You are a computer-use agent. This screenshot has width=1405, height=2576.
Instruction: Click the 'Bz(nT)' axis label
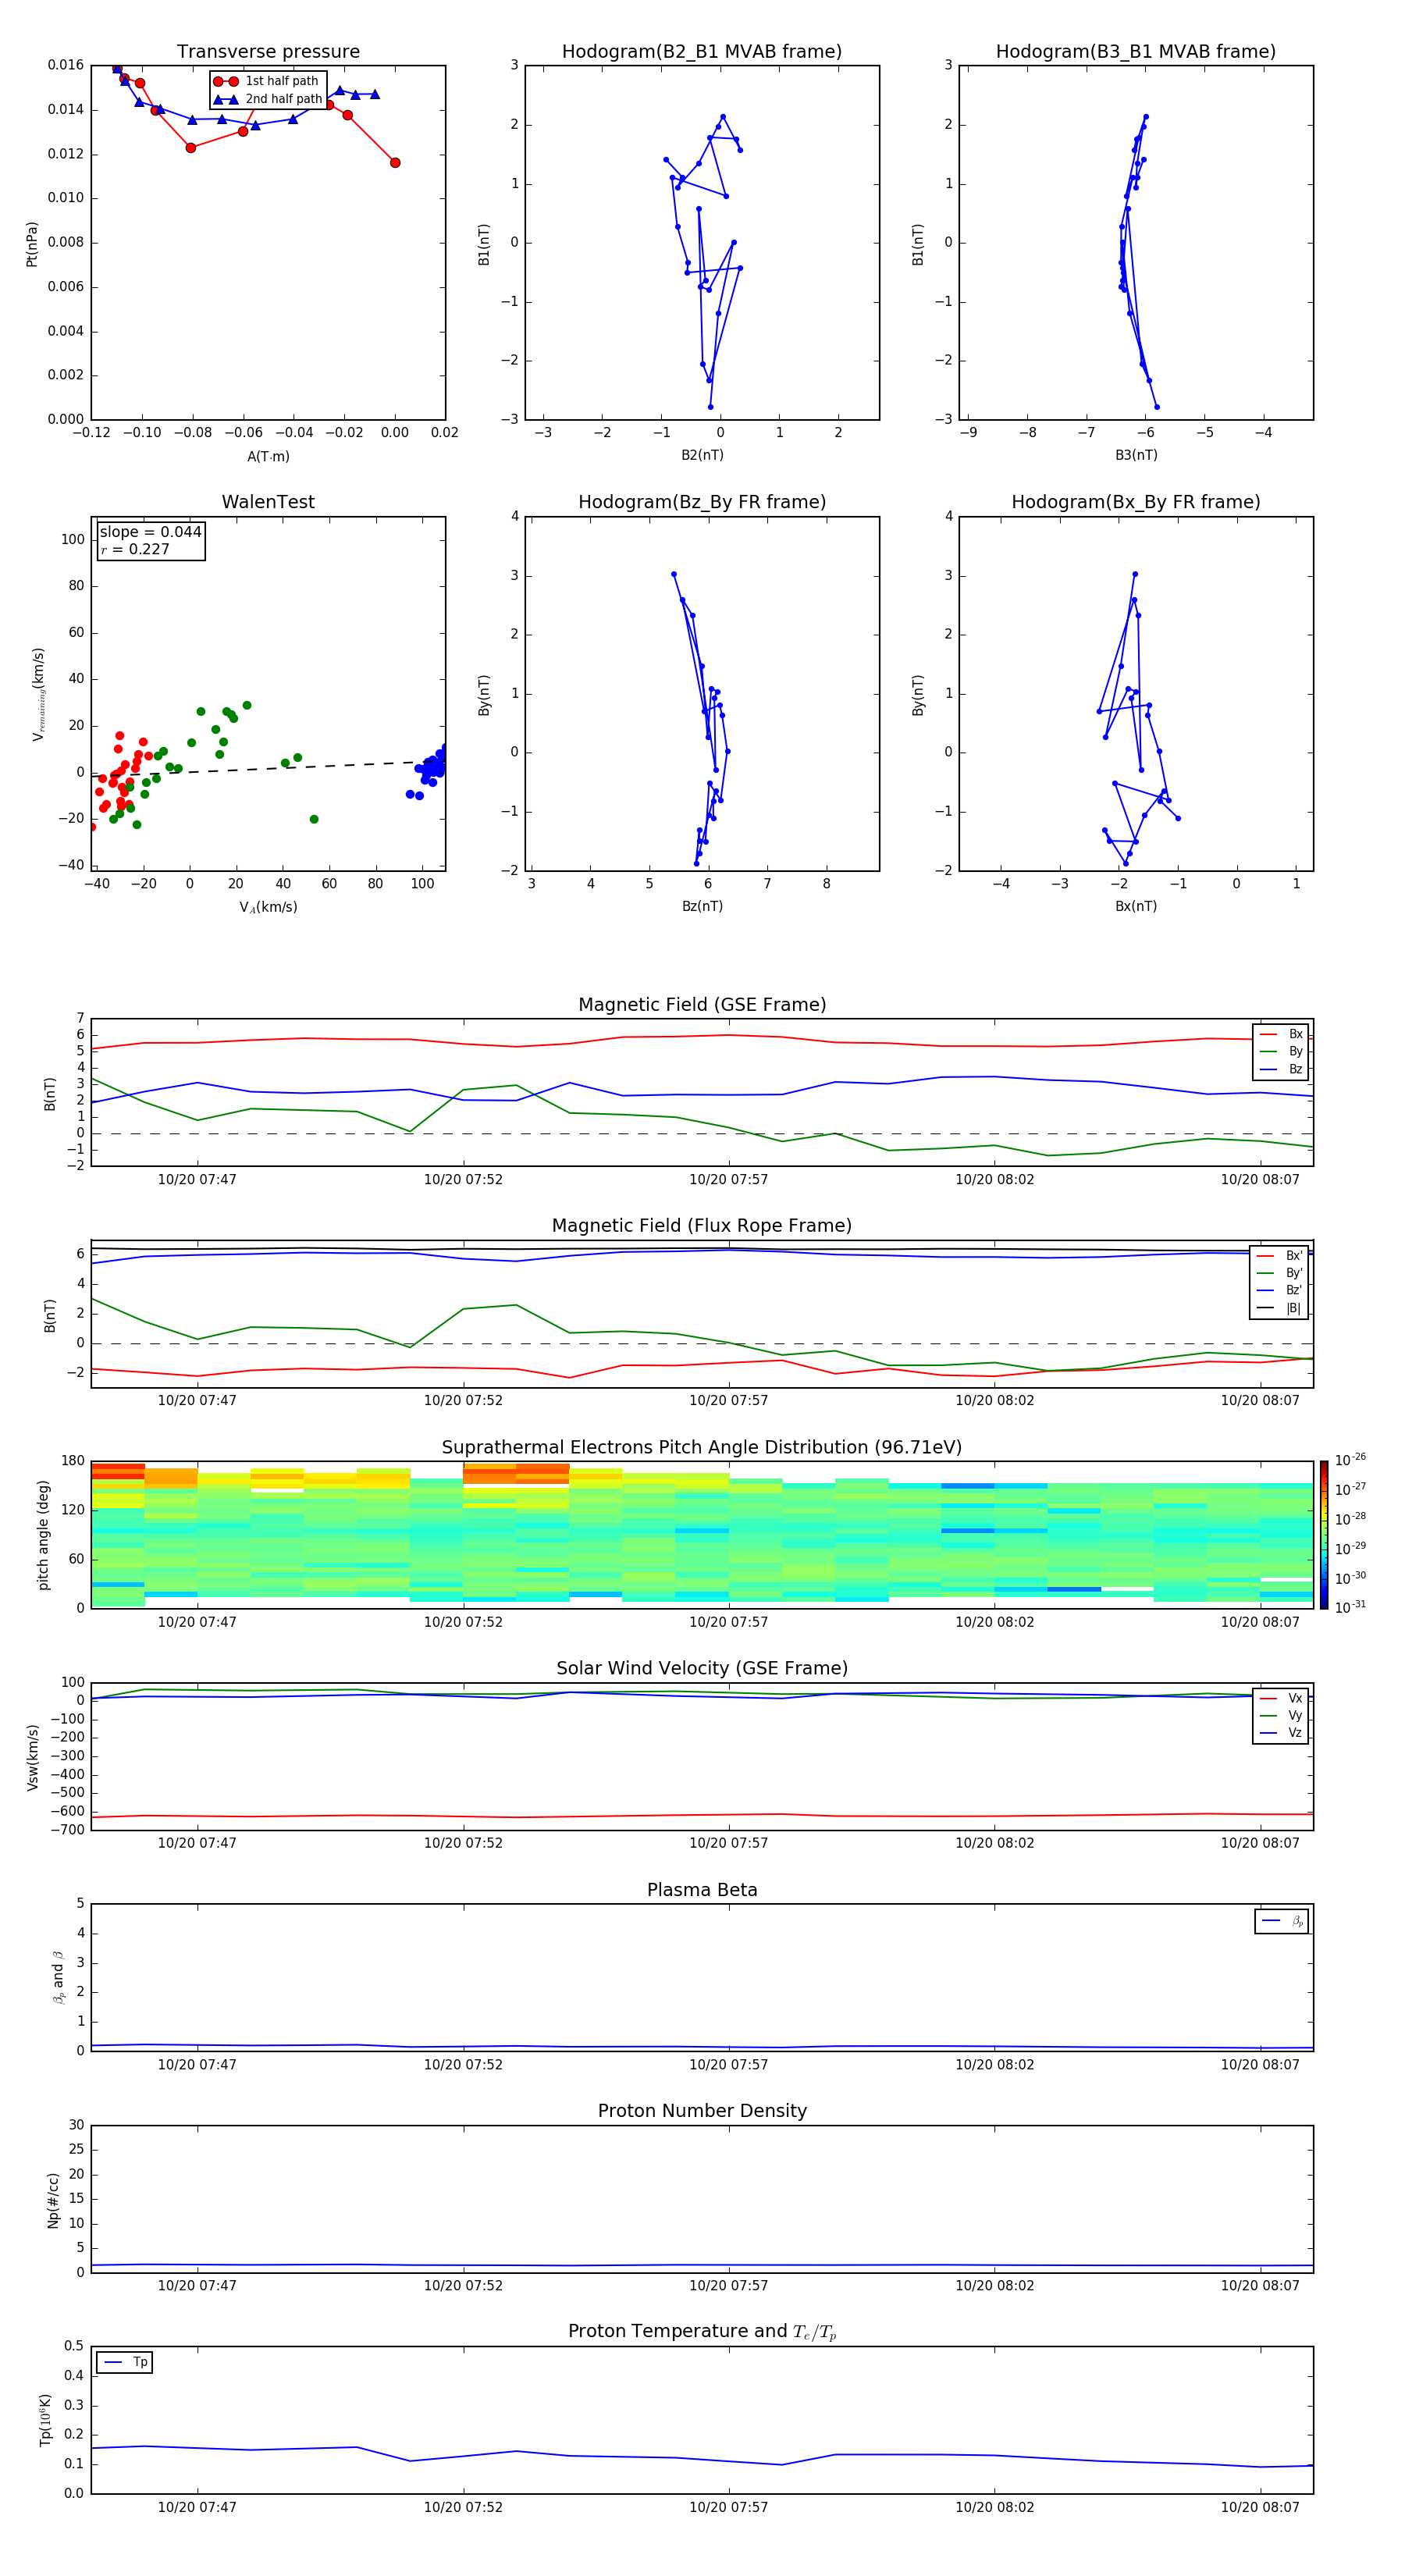tap(702, 906)
